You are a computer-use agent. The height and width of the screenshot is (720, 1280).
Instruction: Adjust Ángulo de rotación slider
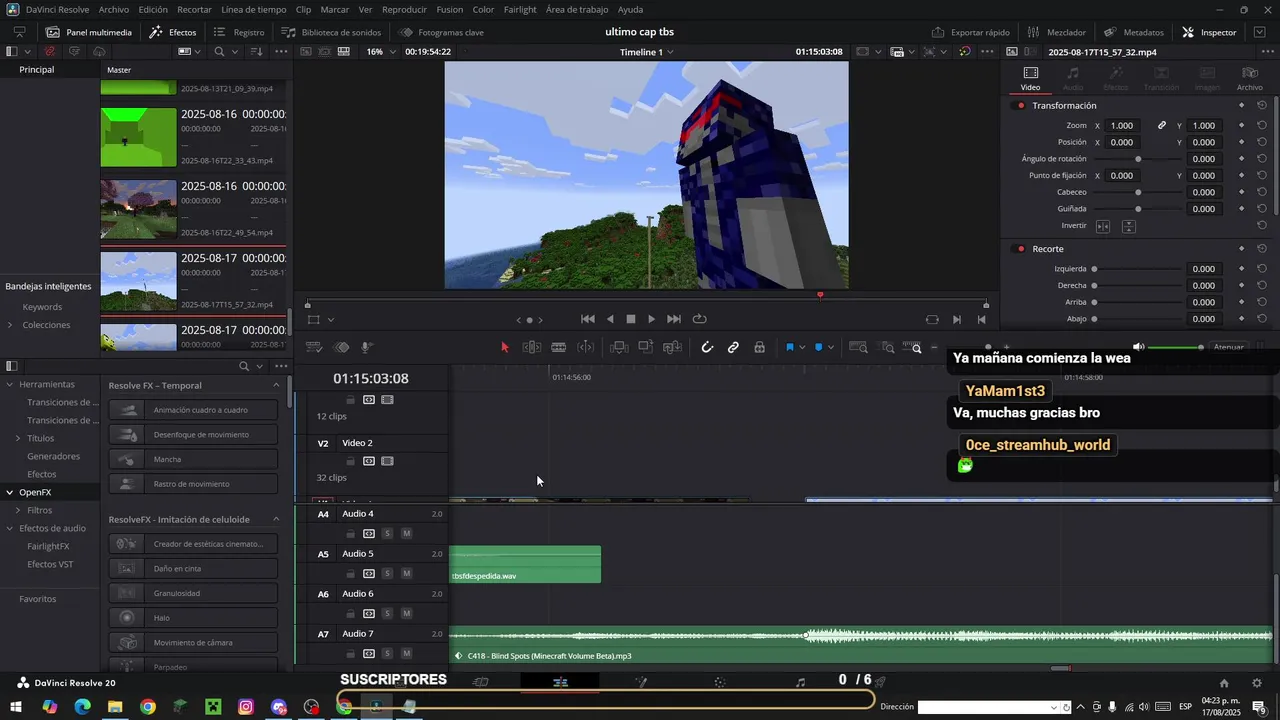tap(1138, 159)
